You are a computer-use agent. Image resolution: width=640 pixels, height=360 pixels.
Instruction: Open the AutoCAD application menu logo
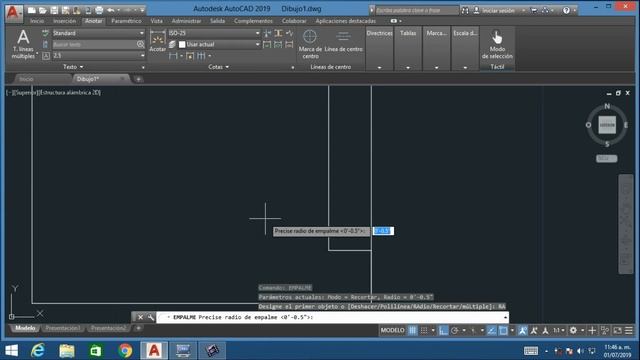[13, 13]
